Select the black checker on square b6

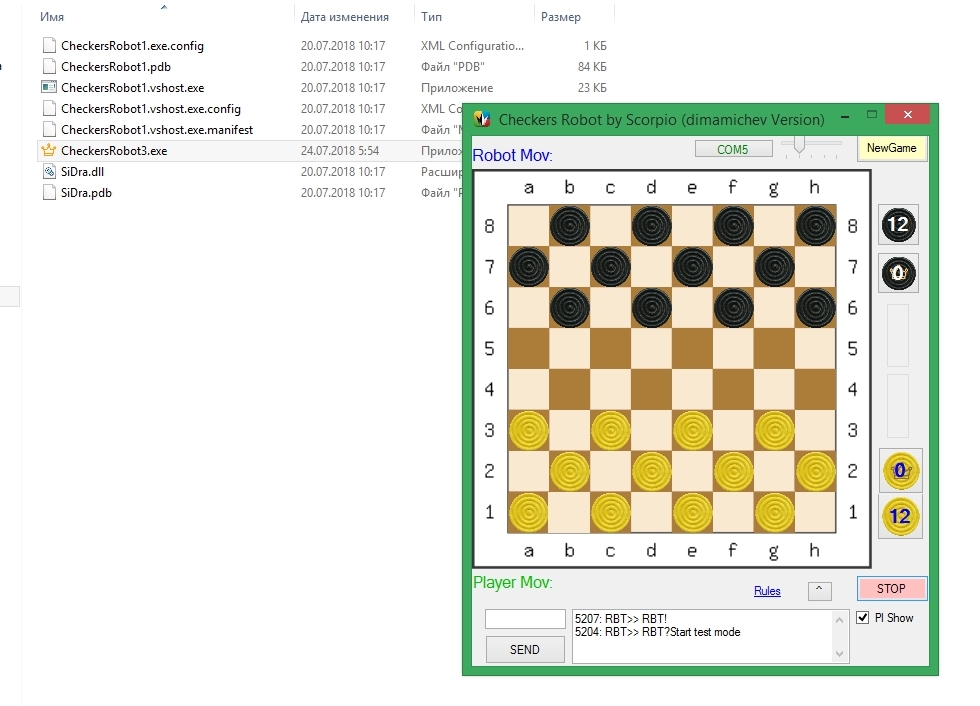570,308
